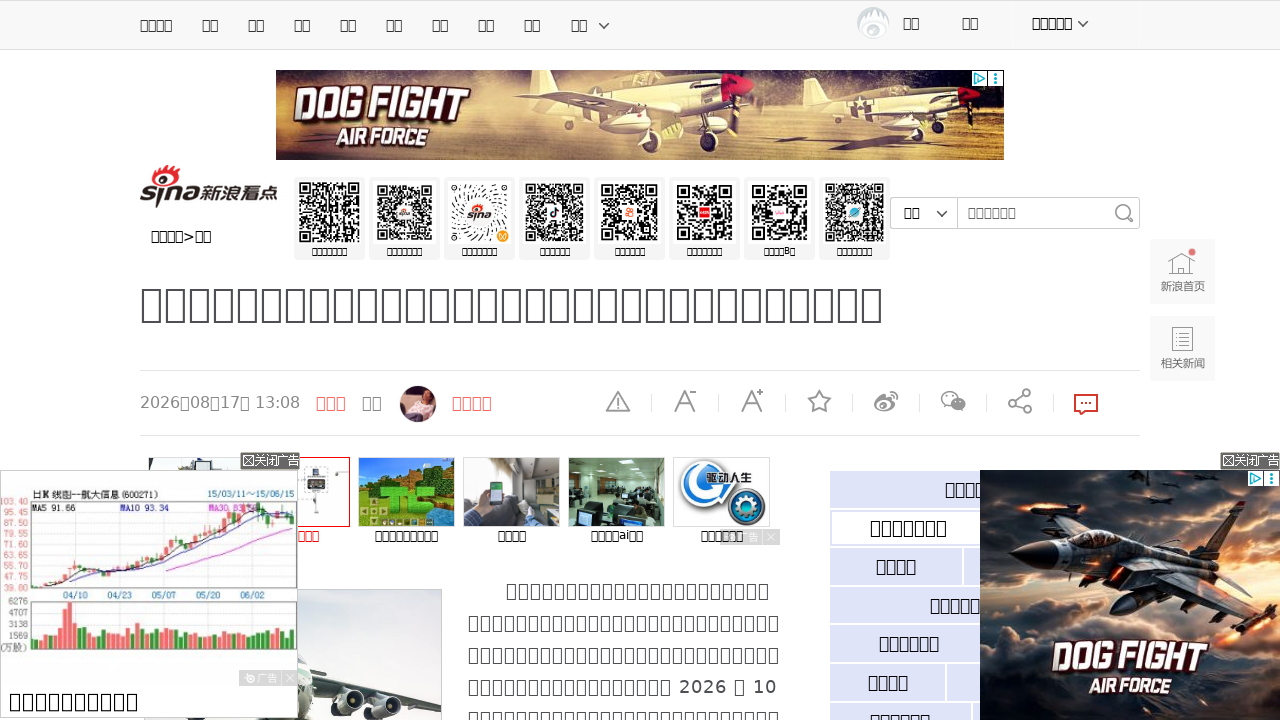The width and height of the screenshot is (1280, 720).
Task: Click the bottom-right Dog Fight jet ad image
Action: pos(1130,595)
